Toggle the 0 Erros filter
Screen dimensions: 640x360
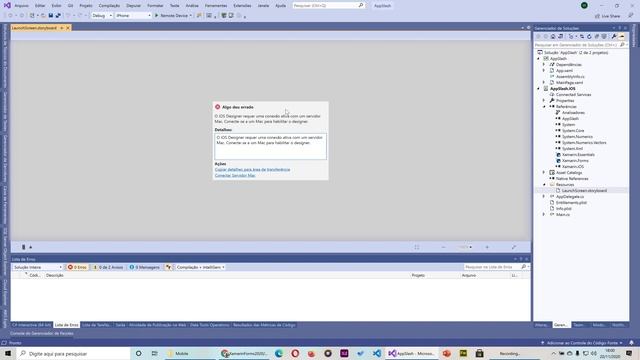(77, 267)
